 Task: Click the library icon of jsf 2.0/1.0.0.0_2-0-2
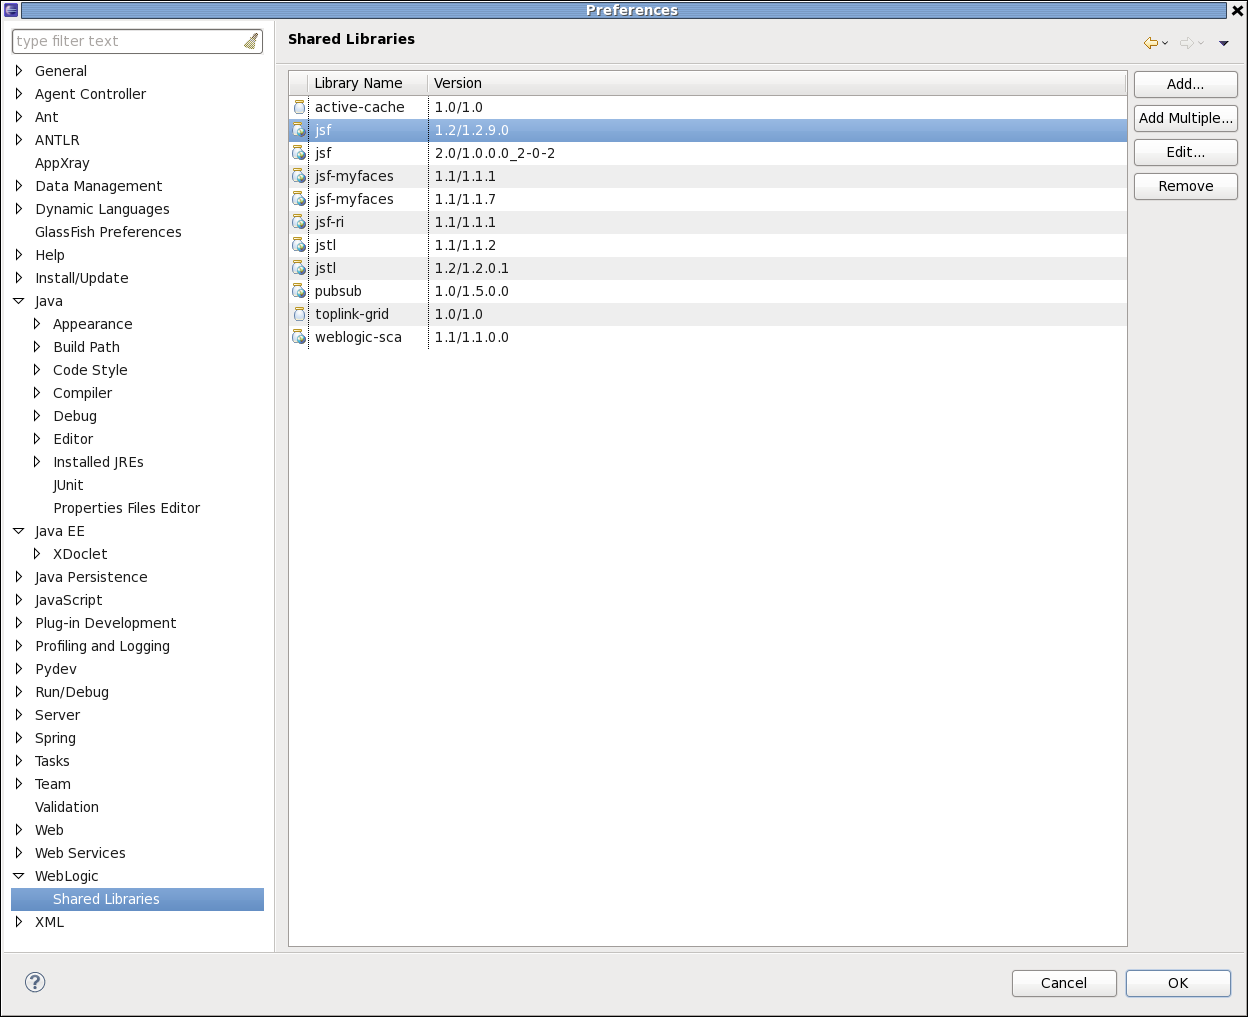299,153
